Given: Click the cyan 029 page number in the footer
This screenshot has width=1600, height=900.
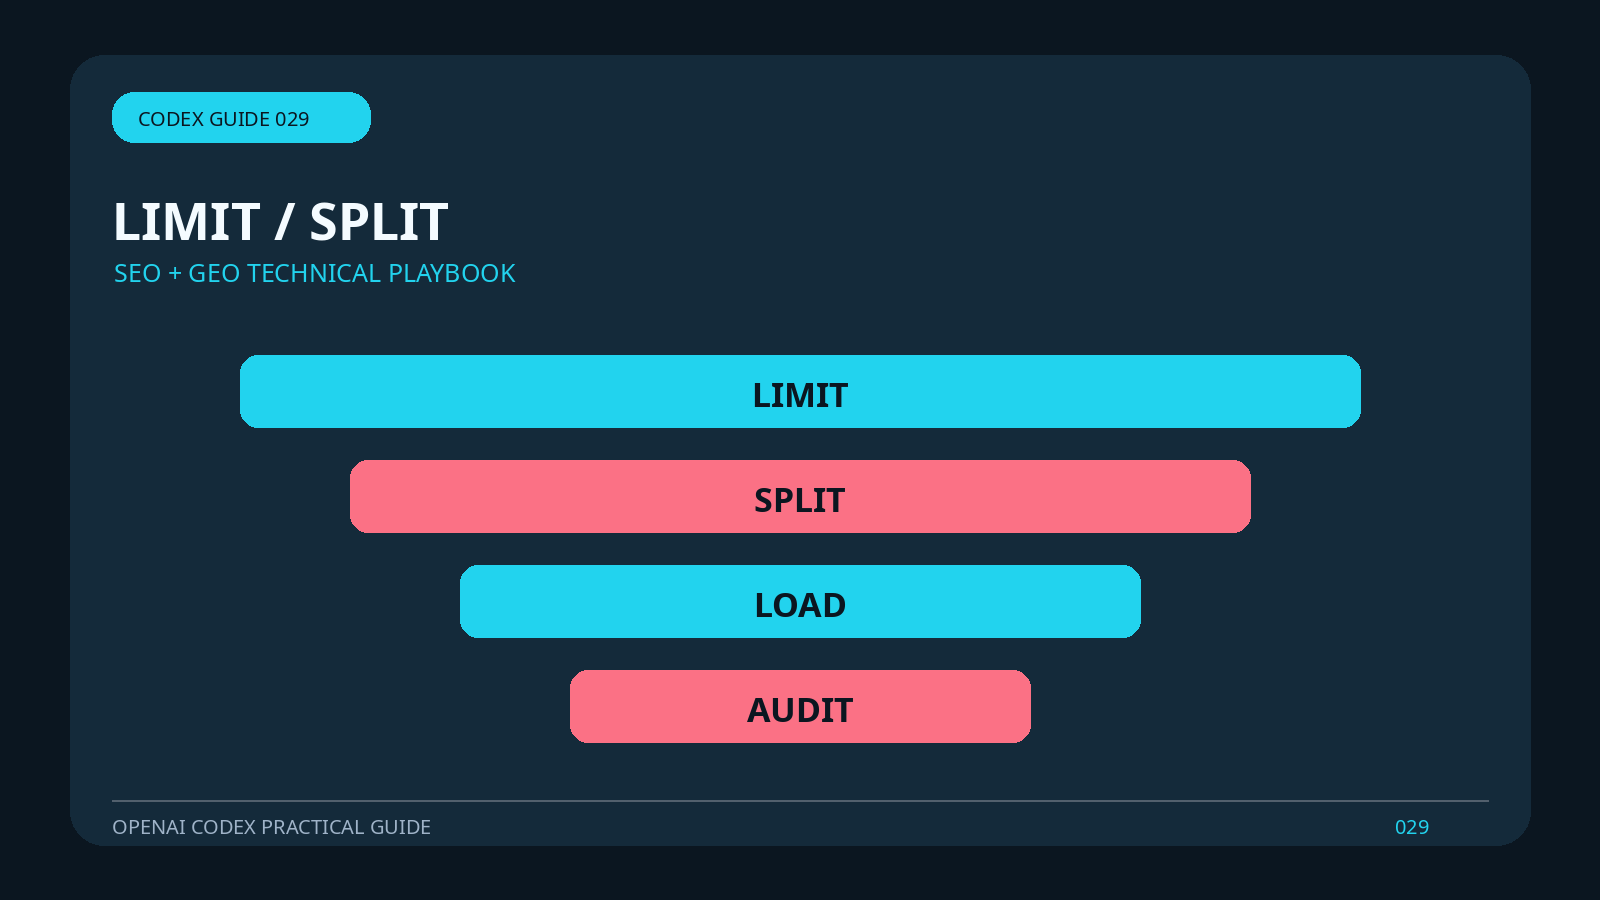Looking at the screenshot, I should [1411, 827].
